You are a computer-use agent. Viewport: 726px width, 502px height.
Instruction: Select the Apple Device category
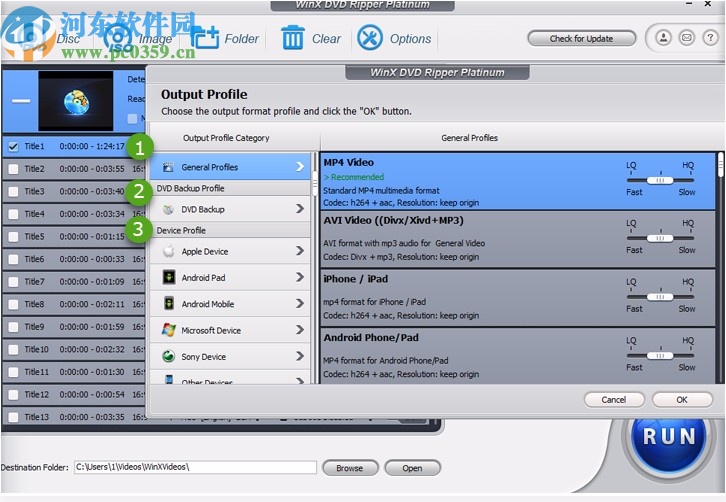pyautogui.click(x=230, y=251)
